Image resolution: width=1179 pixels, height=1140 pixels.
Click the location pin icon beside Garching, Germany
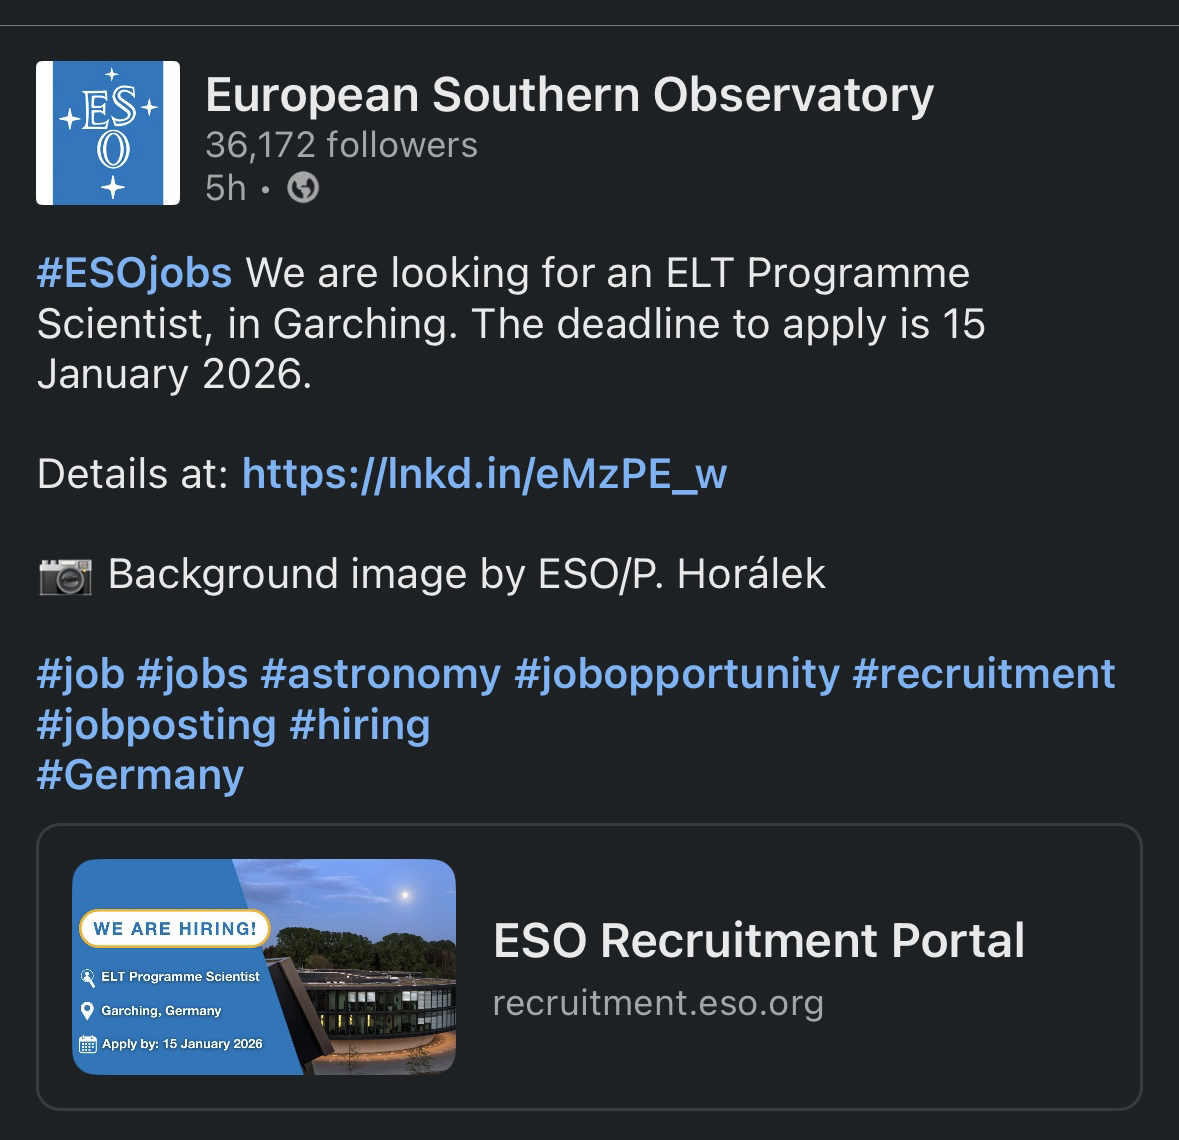tap(88, 1011)
